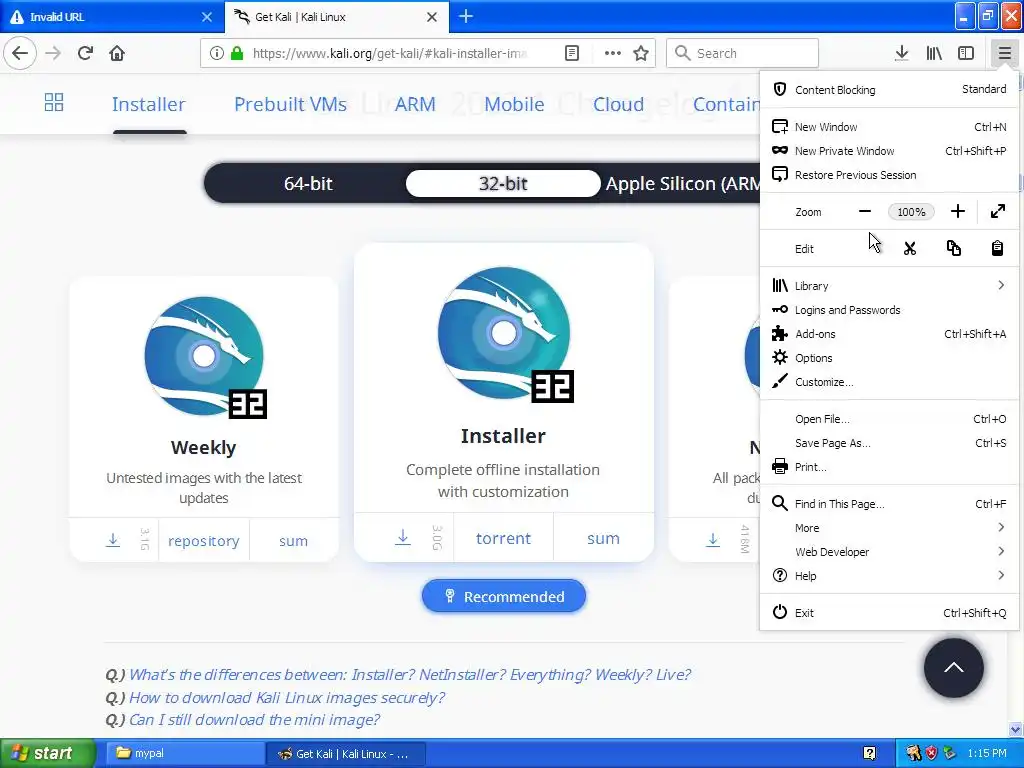This screenshot has width=1024, height=768.
Task: Choose Find in This Page...
Action: (x=889, y=504)
